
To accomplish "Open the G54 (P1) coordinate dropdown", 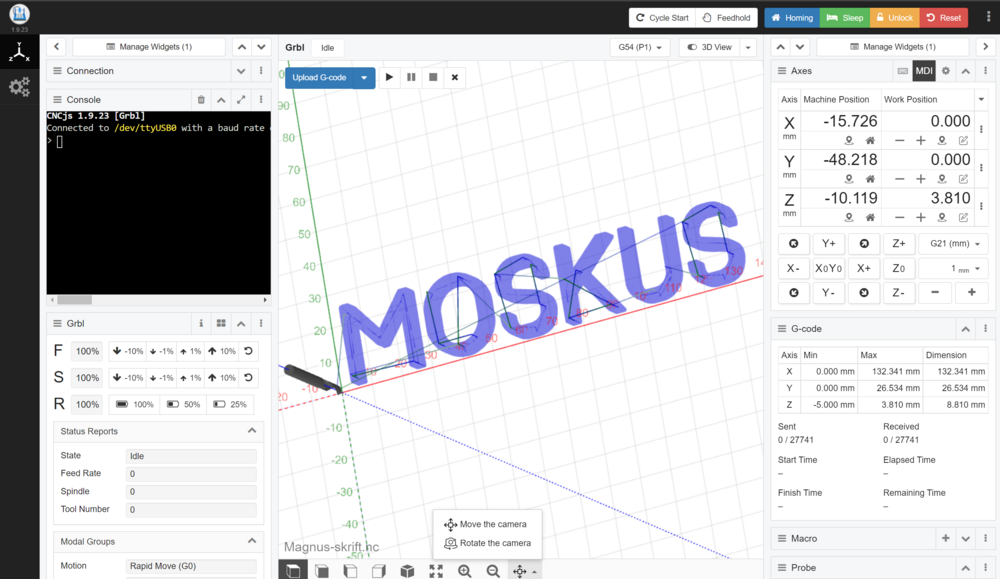I will (x=640, y=47).
